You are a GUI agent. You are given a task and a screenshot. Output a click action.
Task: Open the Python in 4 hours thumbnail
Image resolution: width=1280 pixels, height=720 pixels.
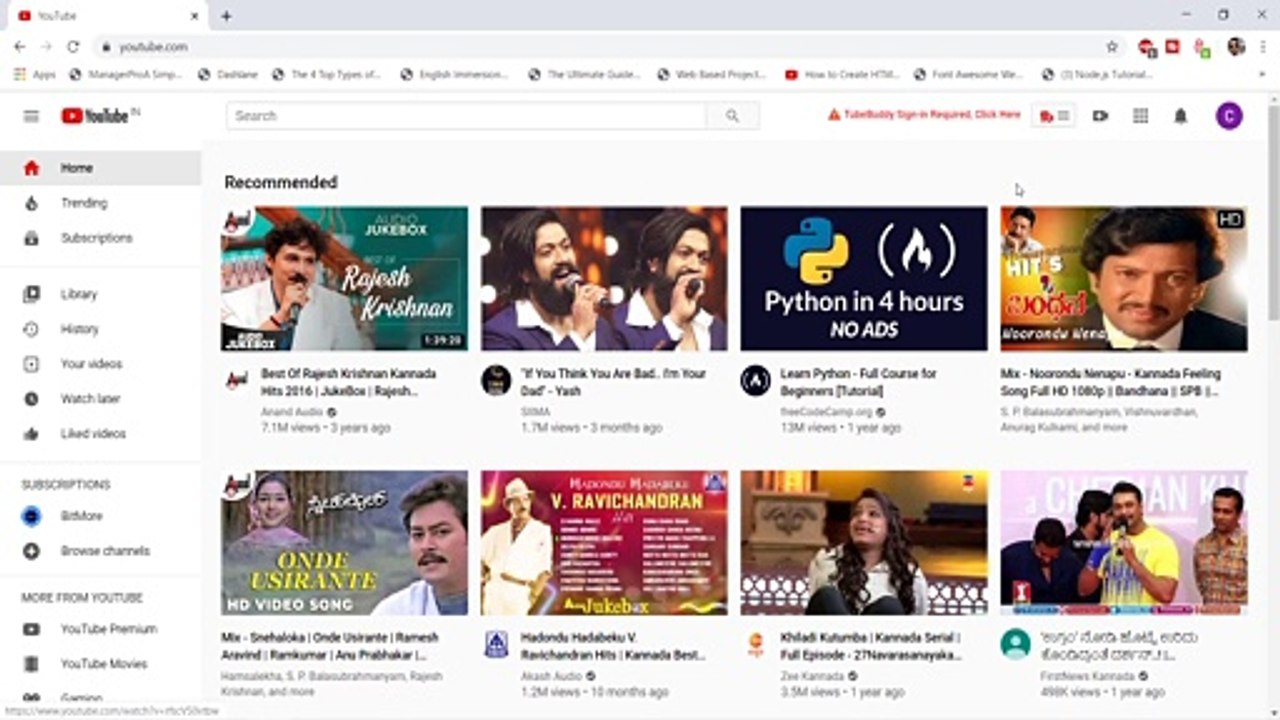pos(864,278)
